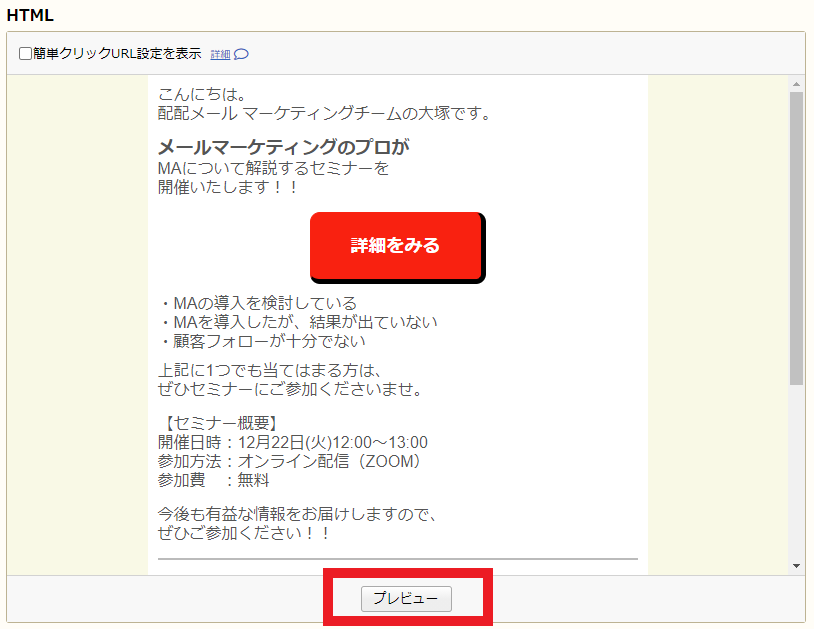Open the 詳細 link
Image resolution: width=814 pixels, height=629 pixels.
(222, 55)
